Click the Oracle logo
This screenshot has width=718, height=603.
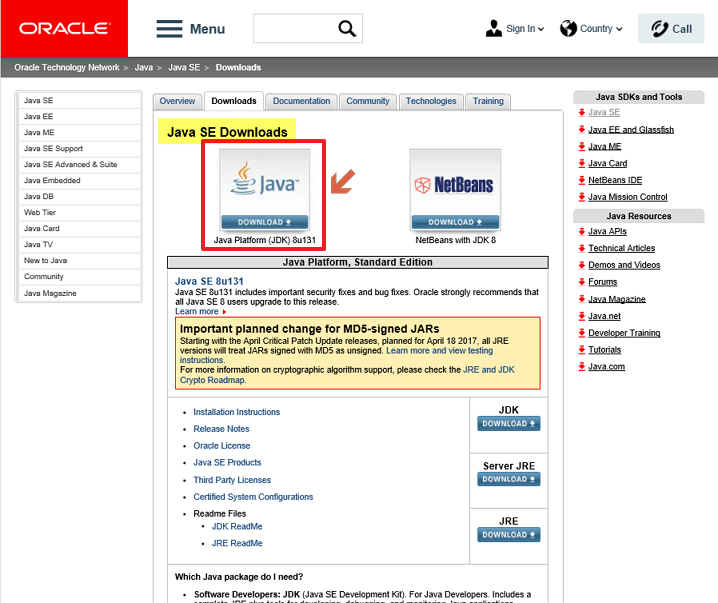[64, 28]
